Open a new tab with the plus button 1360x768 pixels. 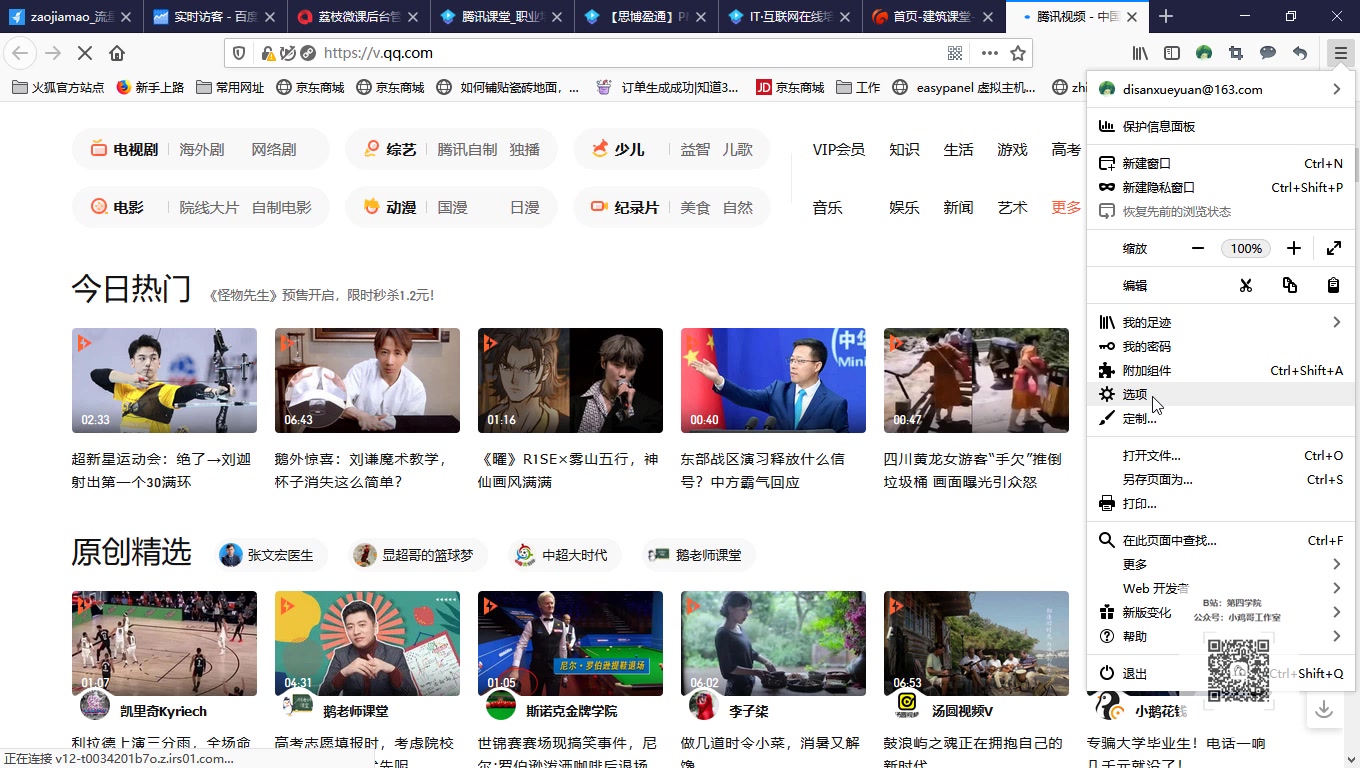click(1166, 16)
